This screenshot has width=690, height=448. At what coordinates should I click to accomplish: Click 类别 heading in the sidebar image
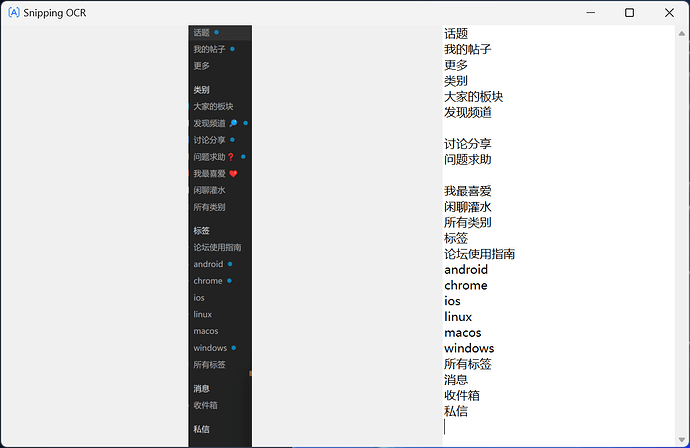202,90
